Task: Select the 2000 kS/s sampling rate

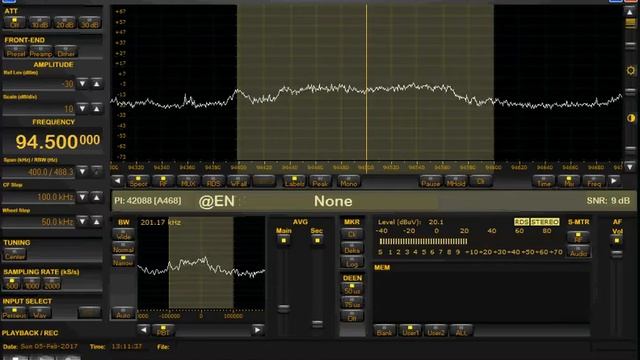Action: 52,284
